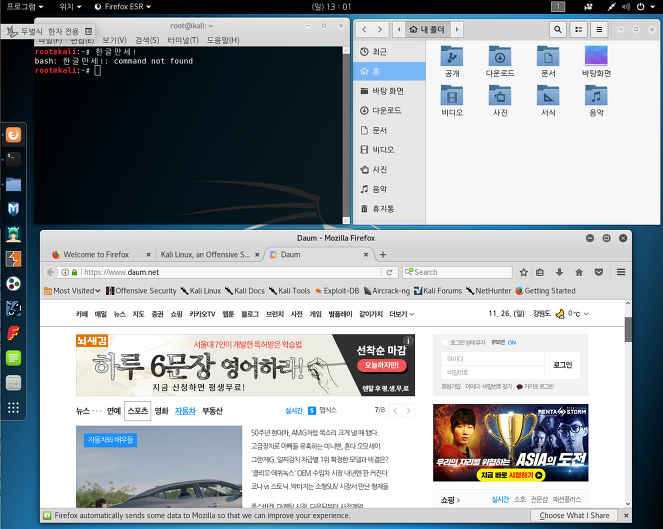This screenshot has height=529, width=663.
Task: Go forward in the file manager
Action: pyautogui.click(x=380, y=30)
